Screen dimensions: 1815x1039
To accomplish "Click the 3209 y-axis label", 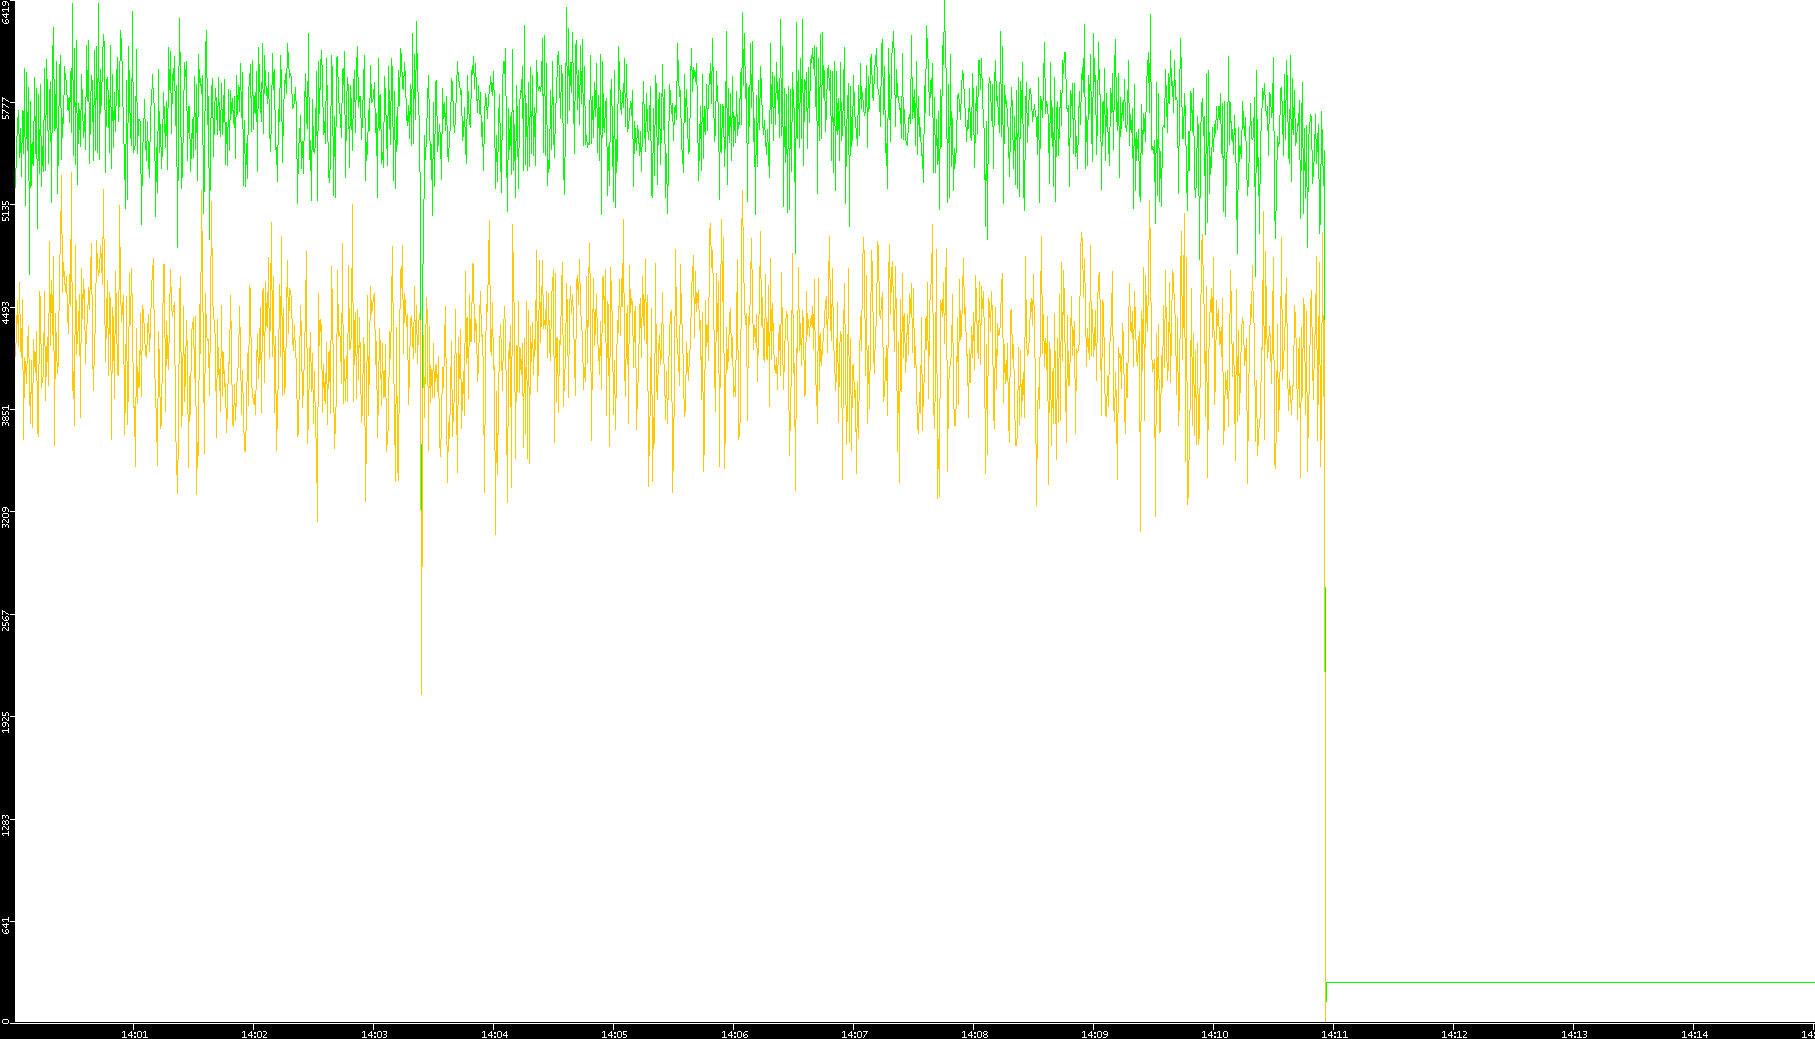I will pos(6,518).
